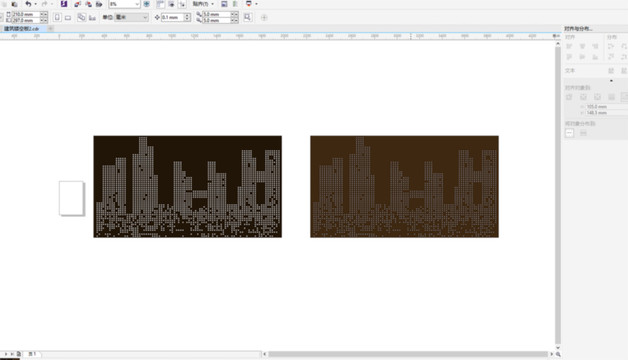
Task: Select the right brown pattern artwork
Action: coord(405,187)
